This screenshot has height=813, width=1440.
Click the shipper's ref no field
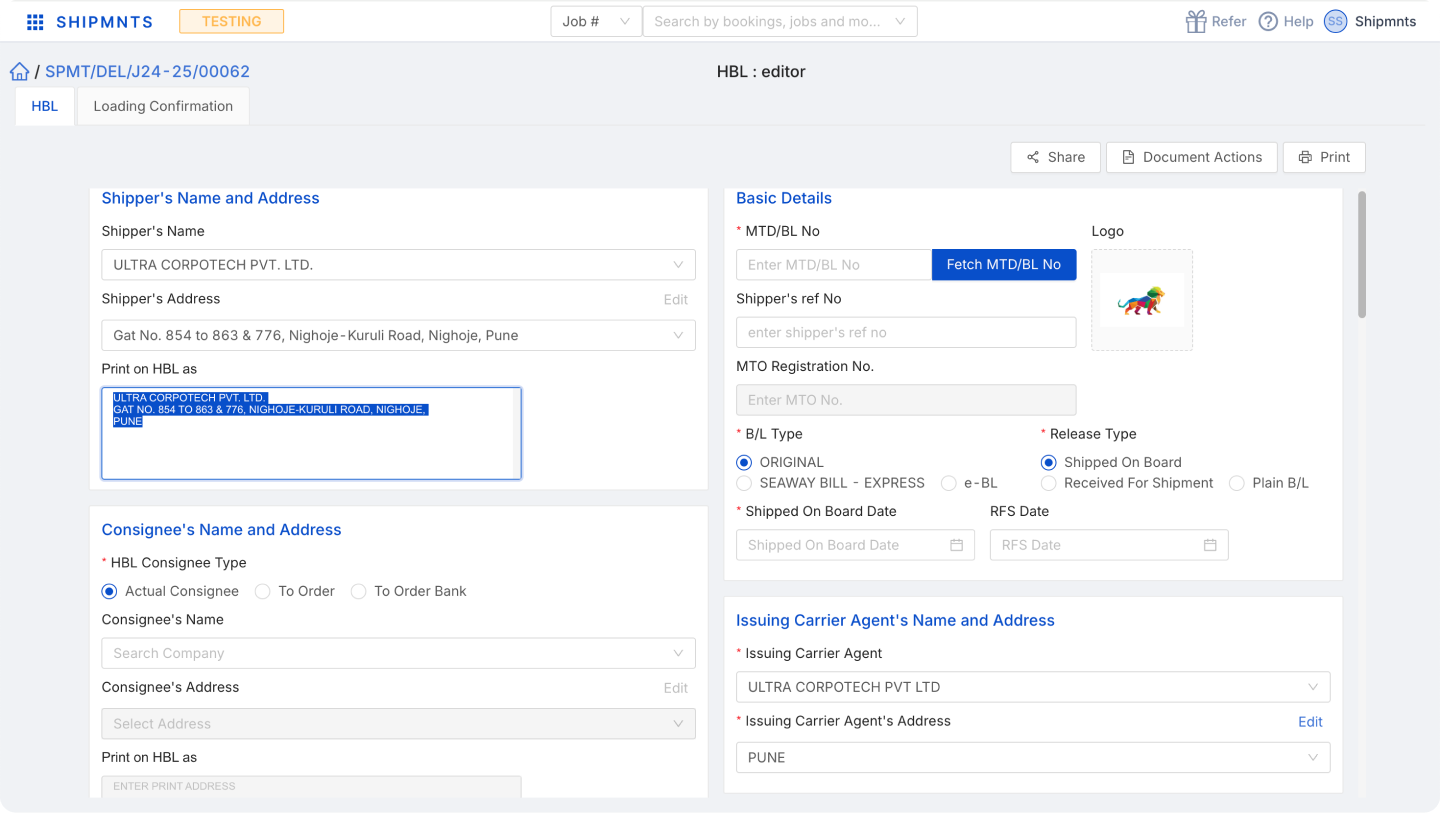click(x=906, y=332)
